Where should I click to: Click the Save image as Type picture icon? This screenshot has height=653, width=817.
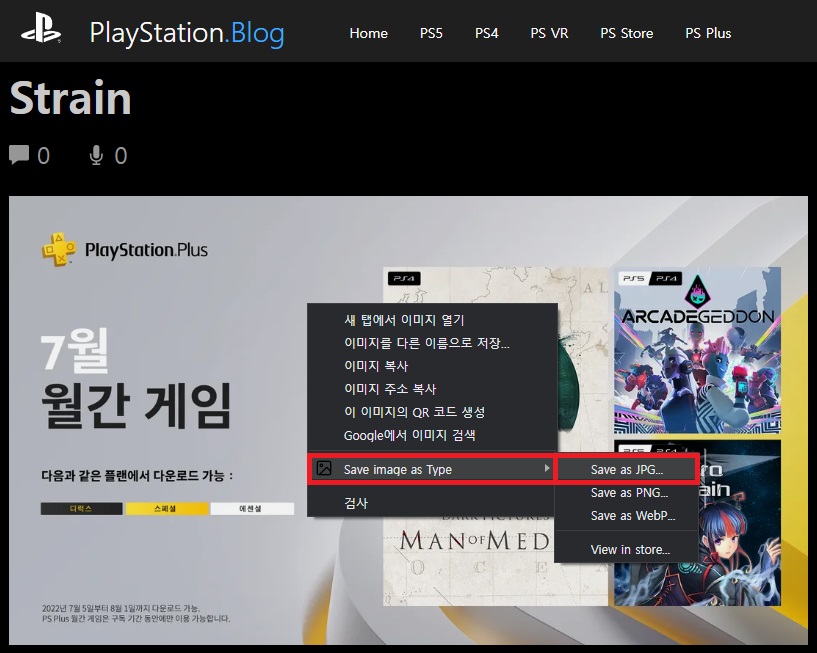coord(324,469)
